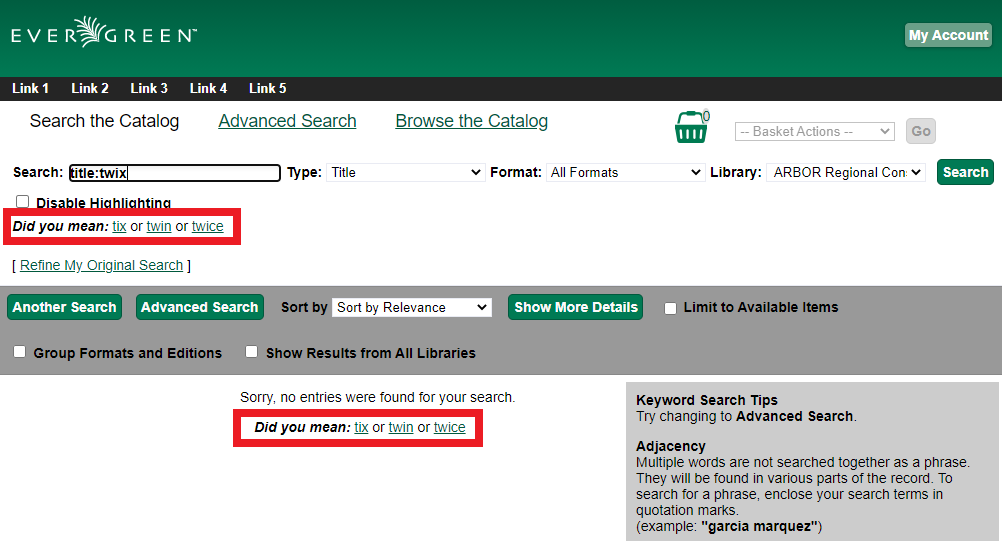
Task: Toggle Disable Highlighting checkbox
Action: tap(23, 202)
